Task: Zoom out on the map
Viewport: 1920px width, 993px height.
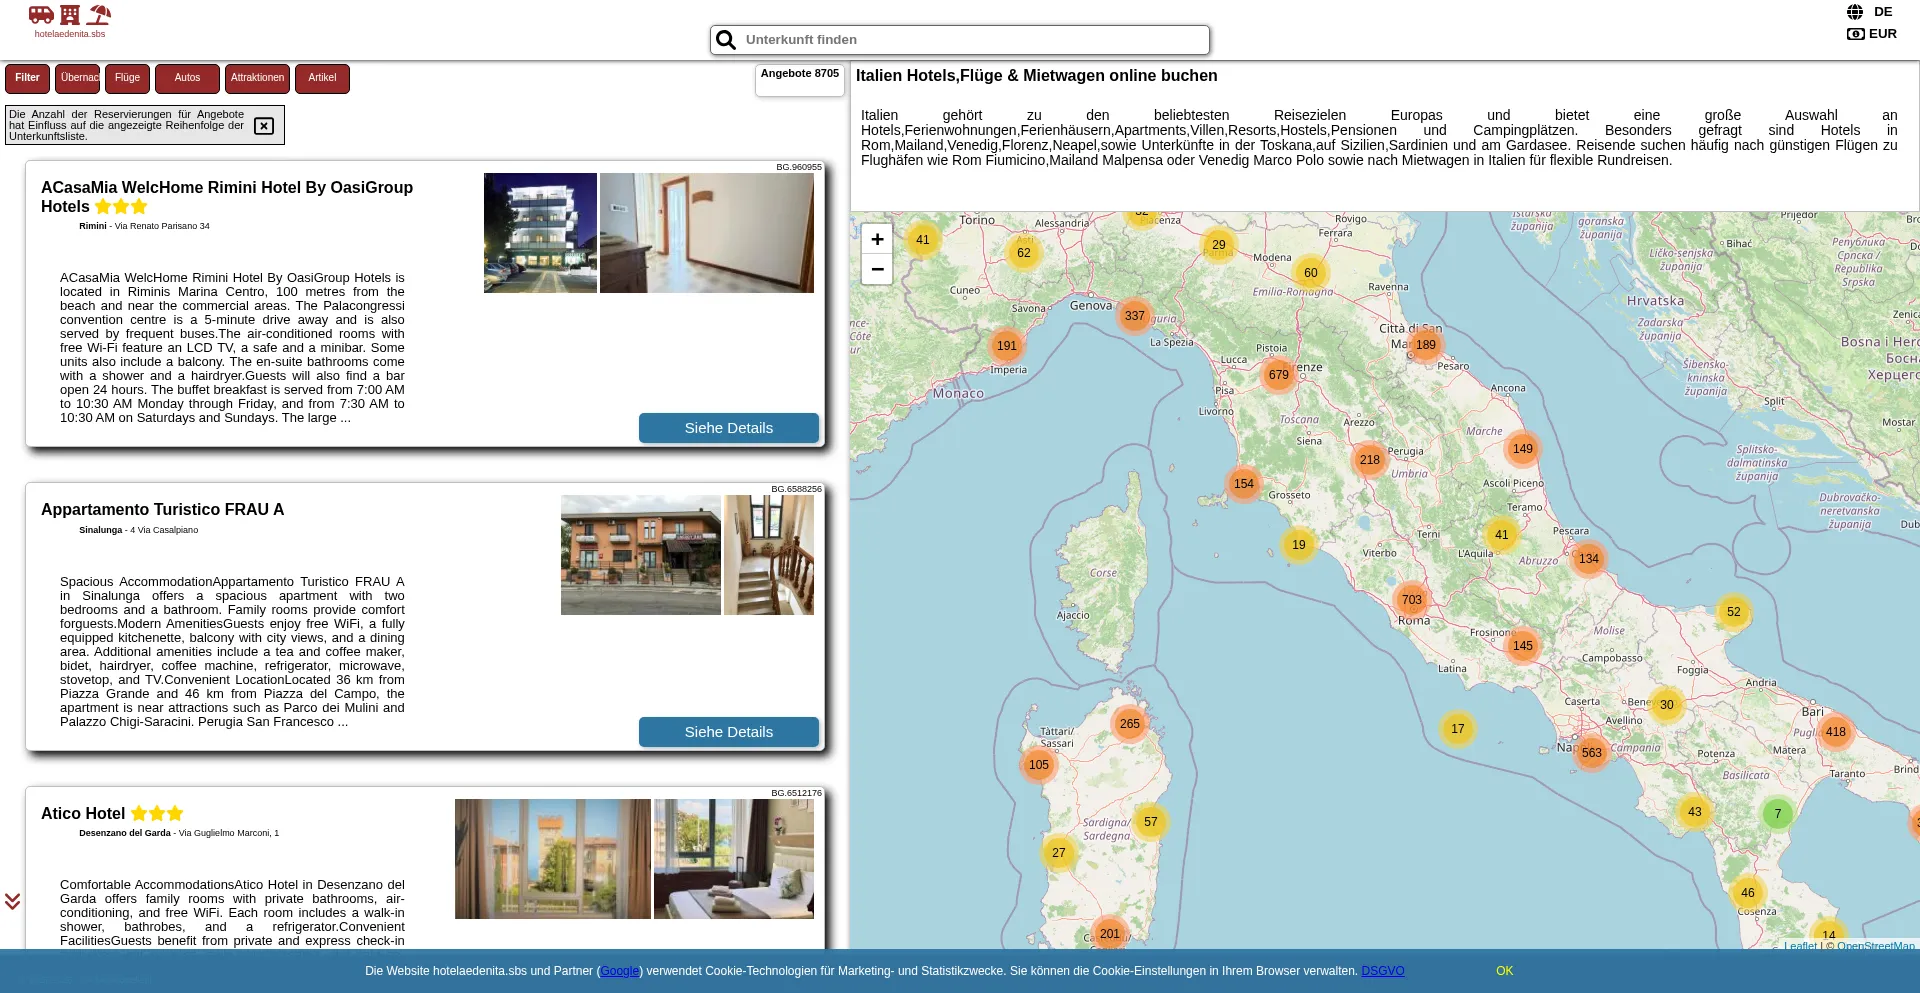Action: 877,269
